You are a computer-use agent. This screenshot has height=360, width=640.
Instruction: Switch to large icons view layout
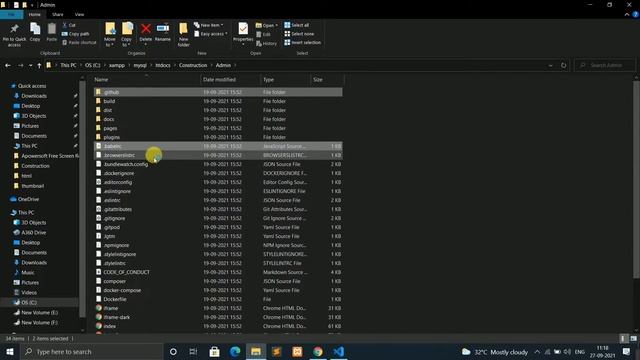coord(633,338)
